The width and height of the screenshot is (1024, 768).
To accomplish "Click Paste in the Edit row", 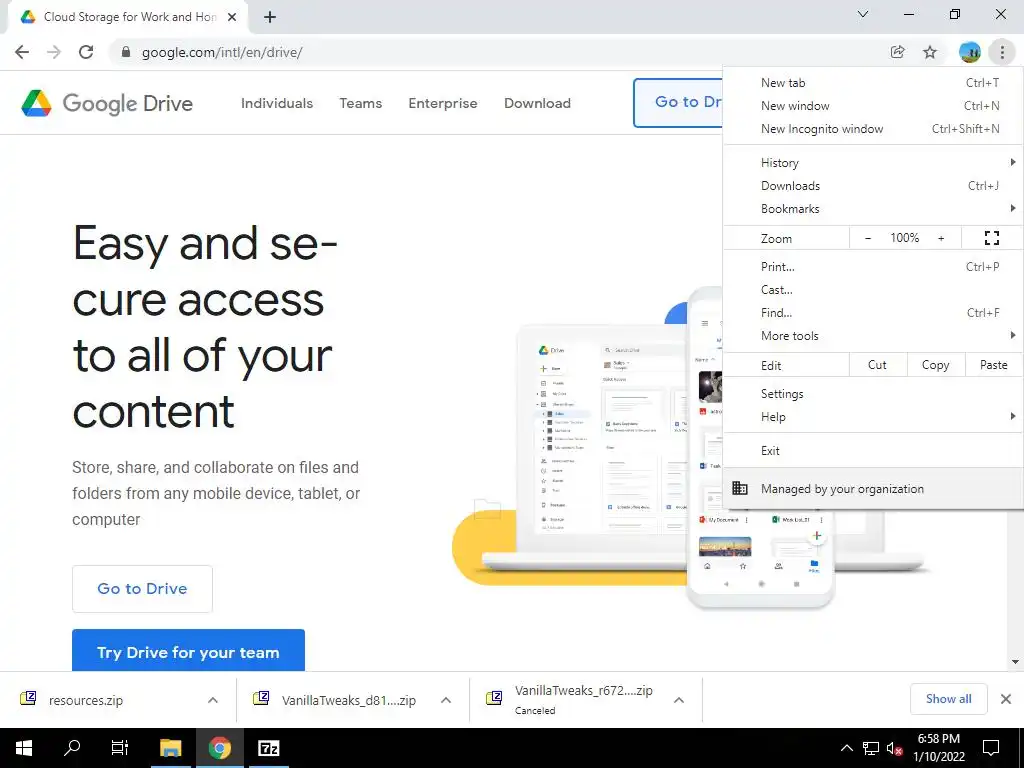I will click(x=993, y=365).
